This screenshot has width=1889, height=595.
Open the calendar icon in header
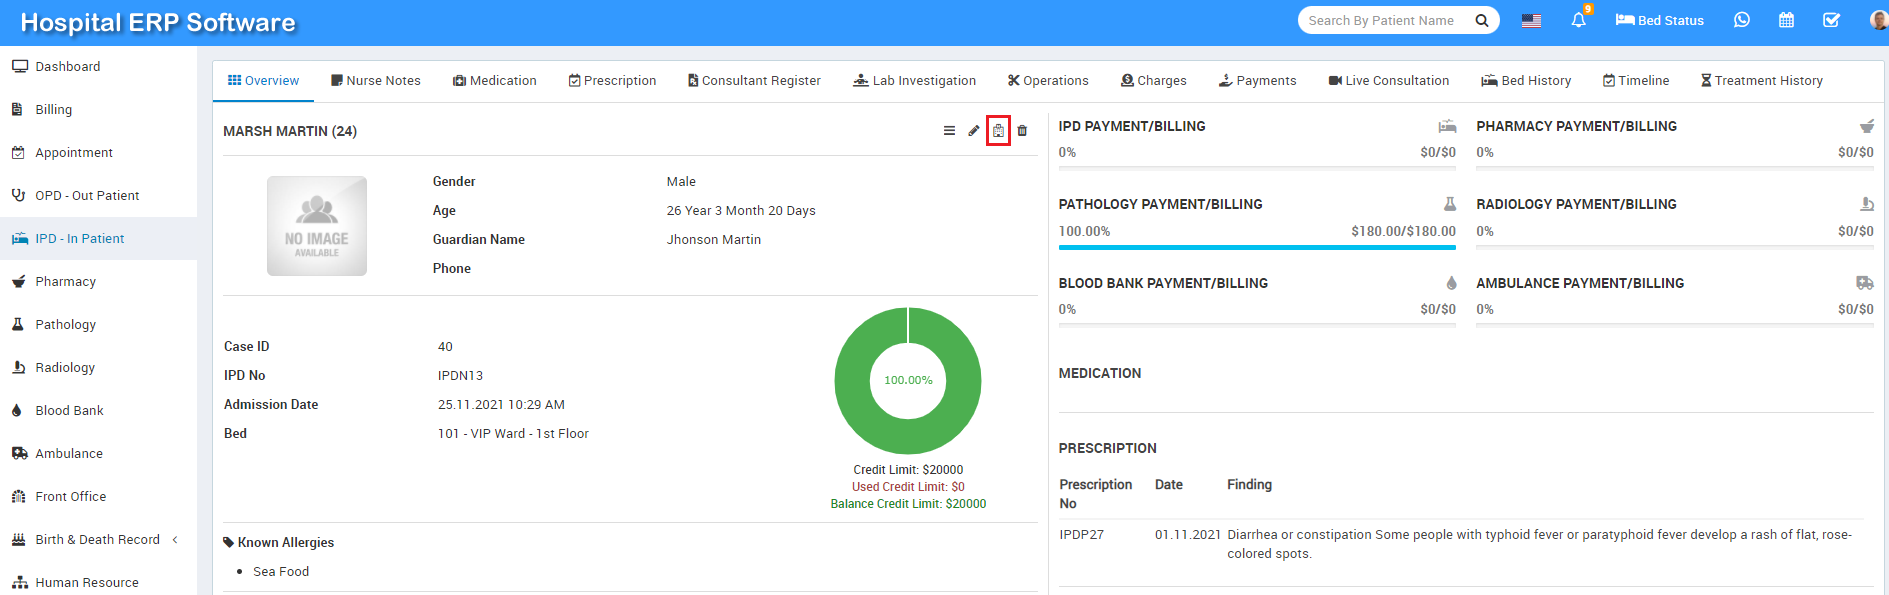(1786, 20)
